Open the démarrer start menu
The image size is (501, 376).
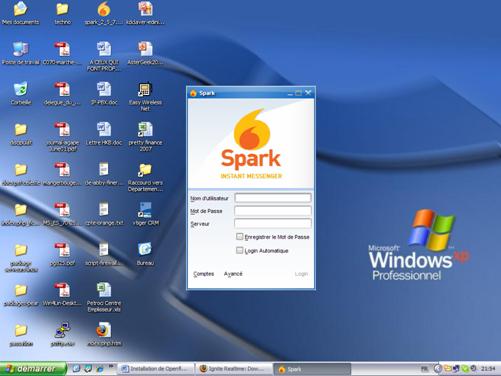click(33, 369)
